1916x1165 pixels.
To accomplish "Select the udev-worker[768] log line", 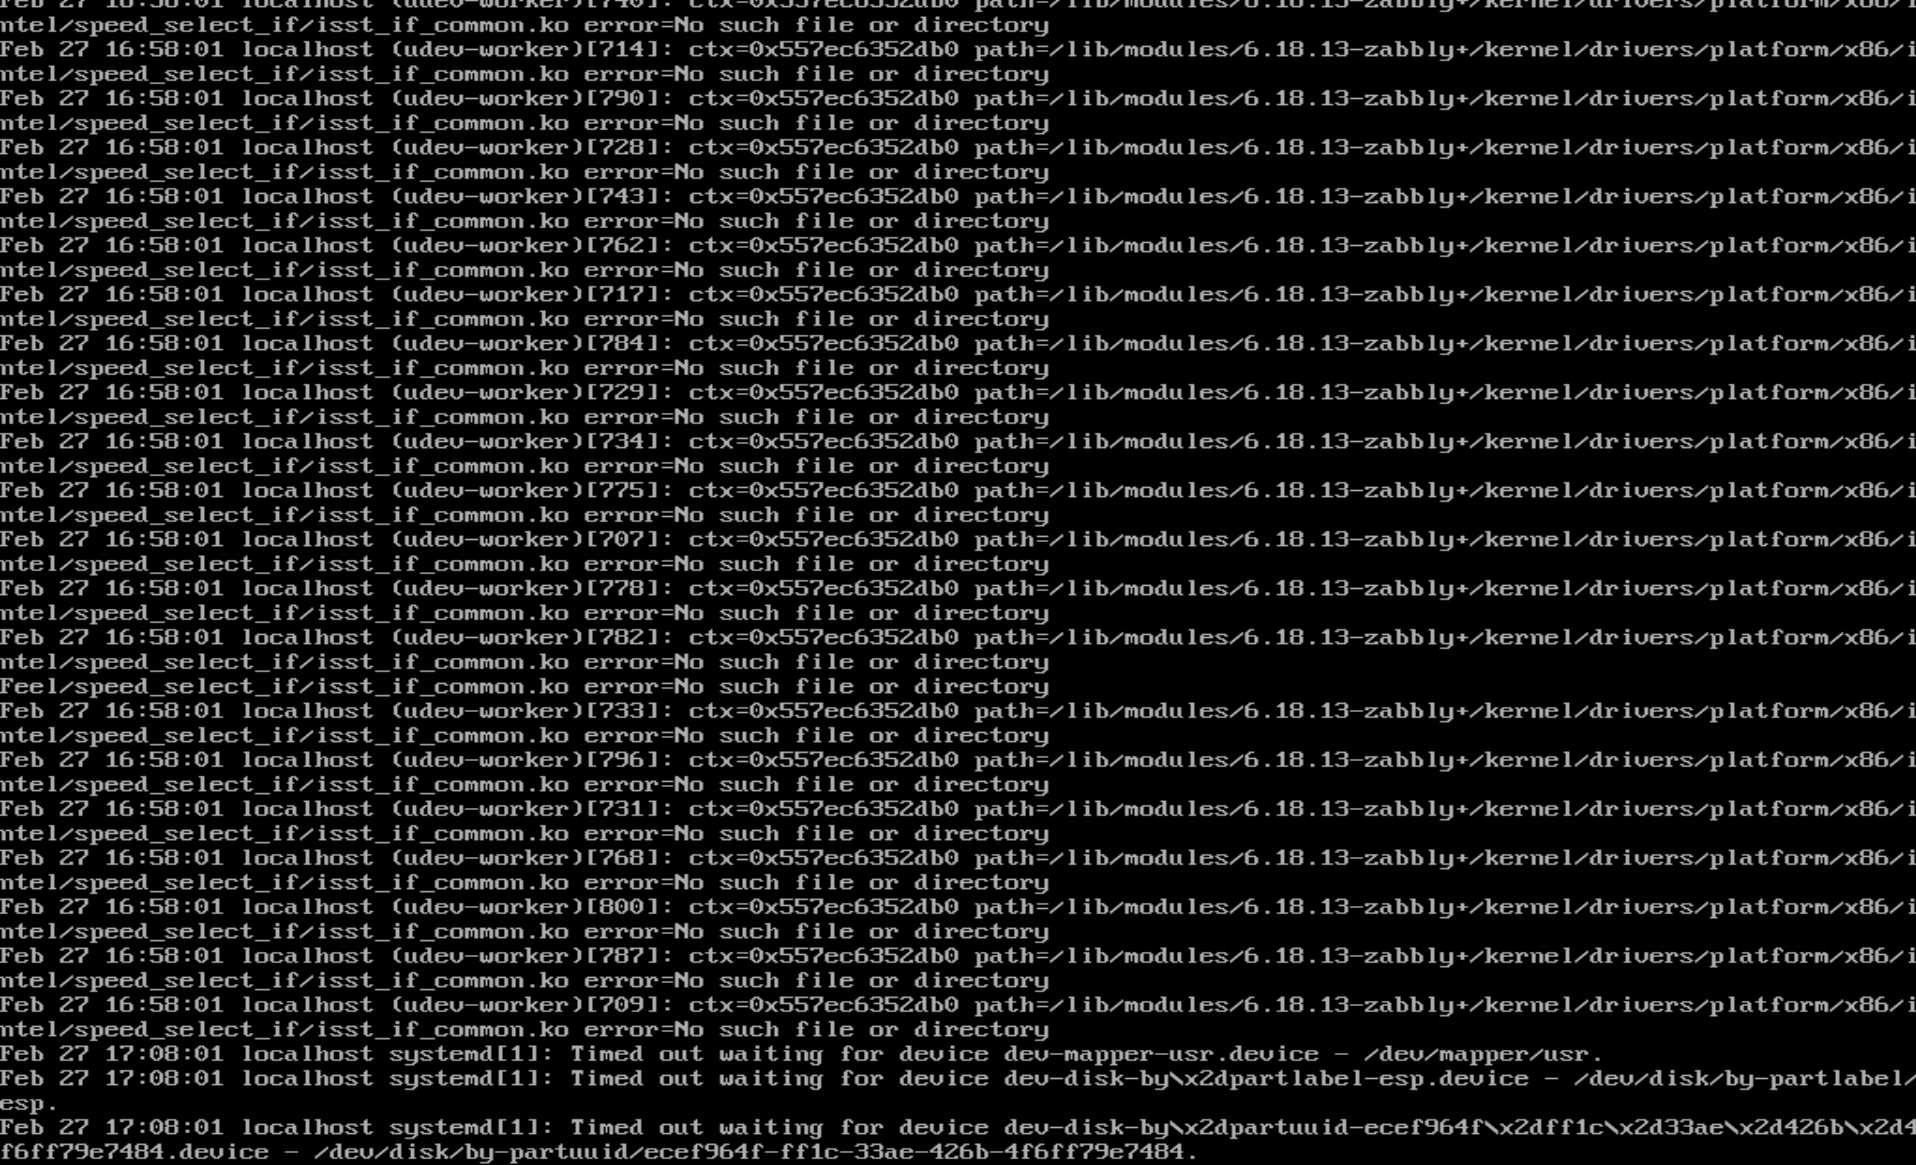I will [x=958, y=870].
